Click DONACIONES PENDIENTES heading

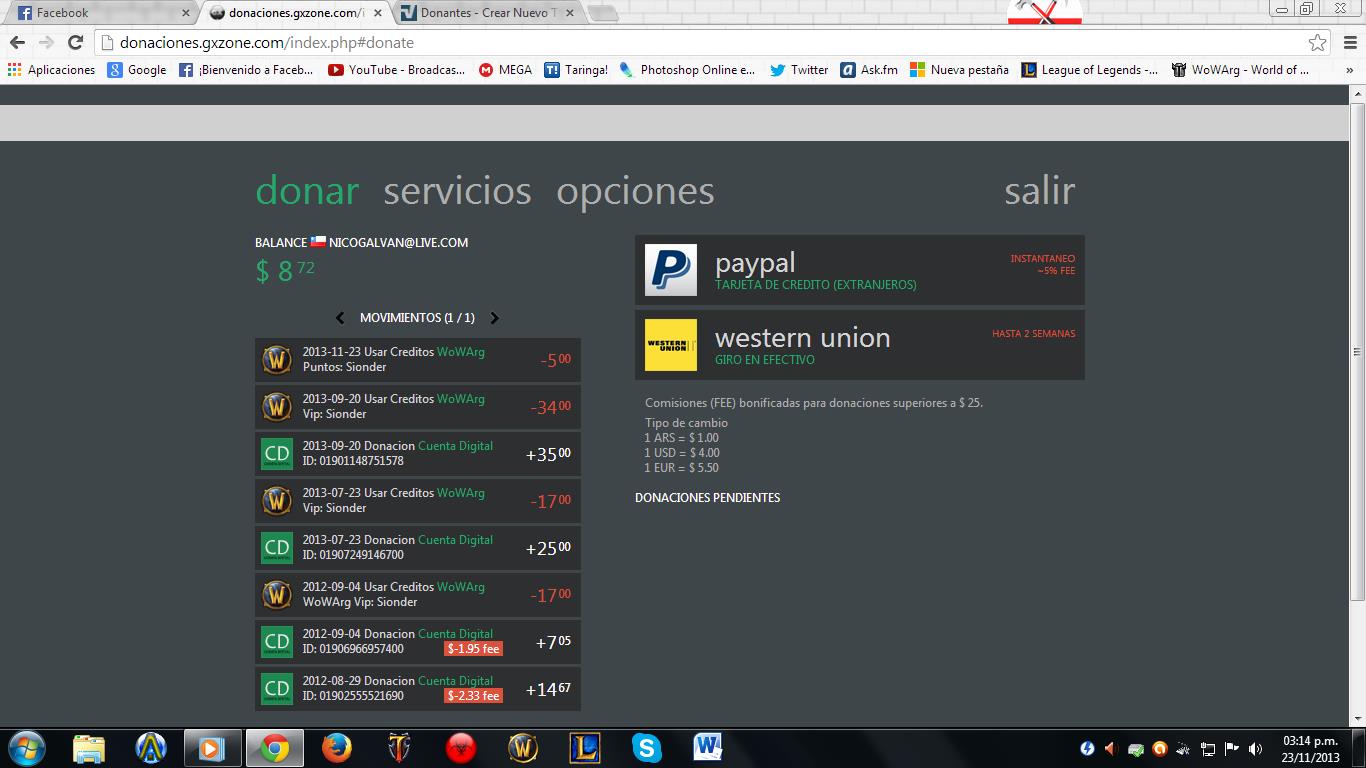click(707, 498)
